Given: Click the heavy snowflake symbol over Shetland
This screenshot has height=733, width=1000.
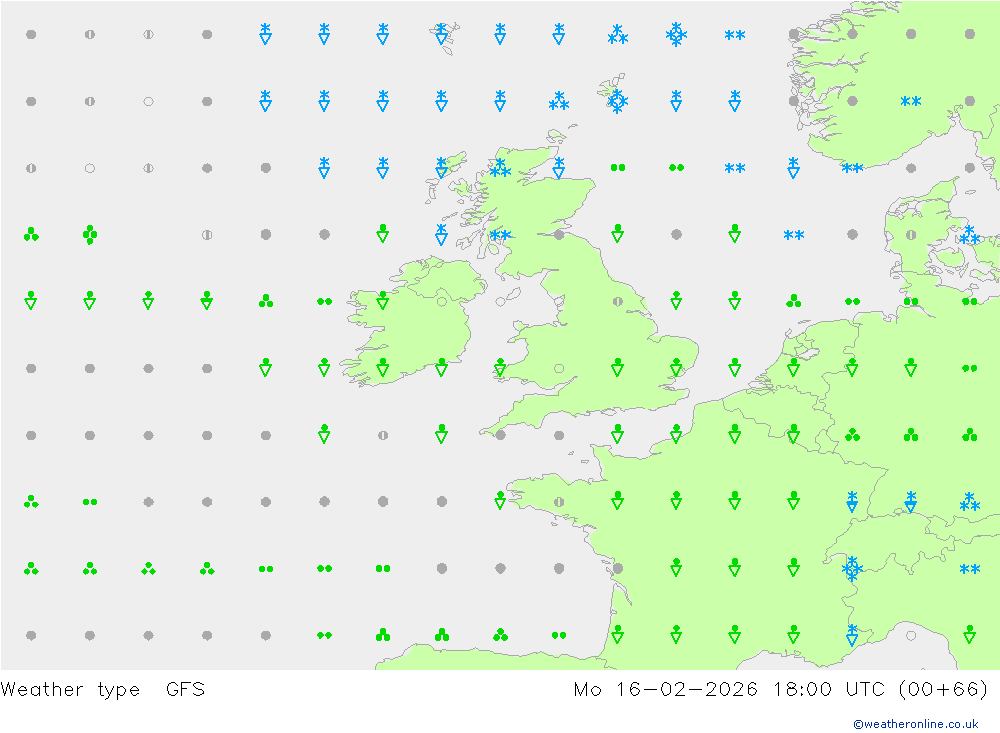Looking at the screenshot, I should coord(617,101).
